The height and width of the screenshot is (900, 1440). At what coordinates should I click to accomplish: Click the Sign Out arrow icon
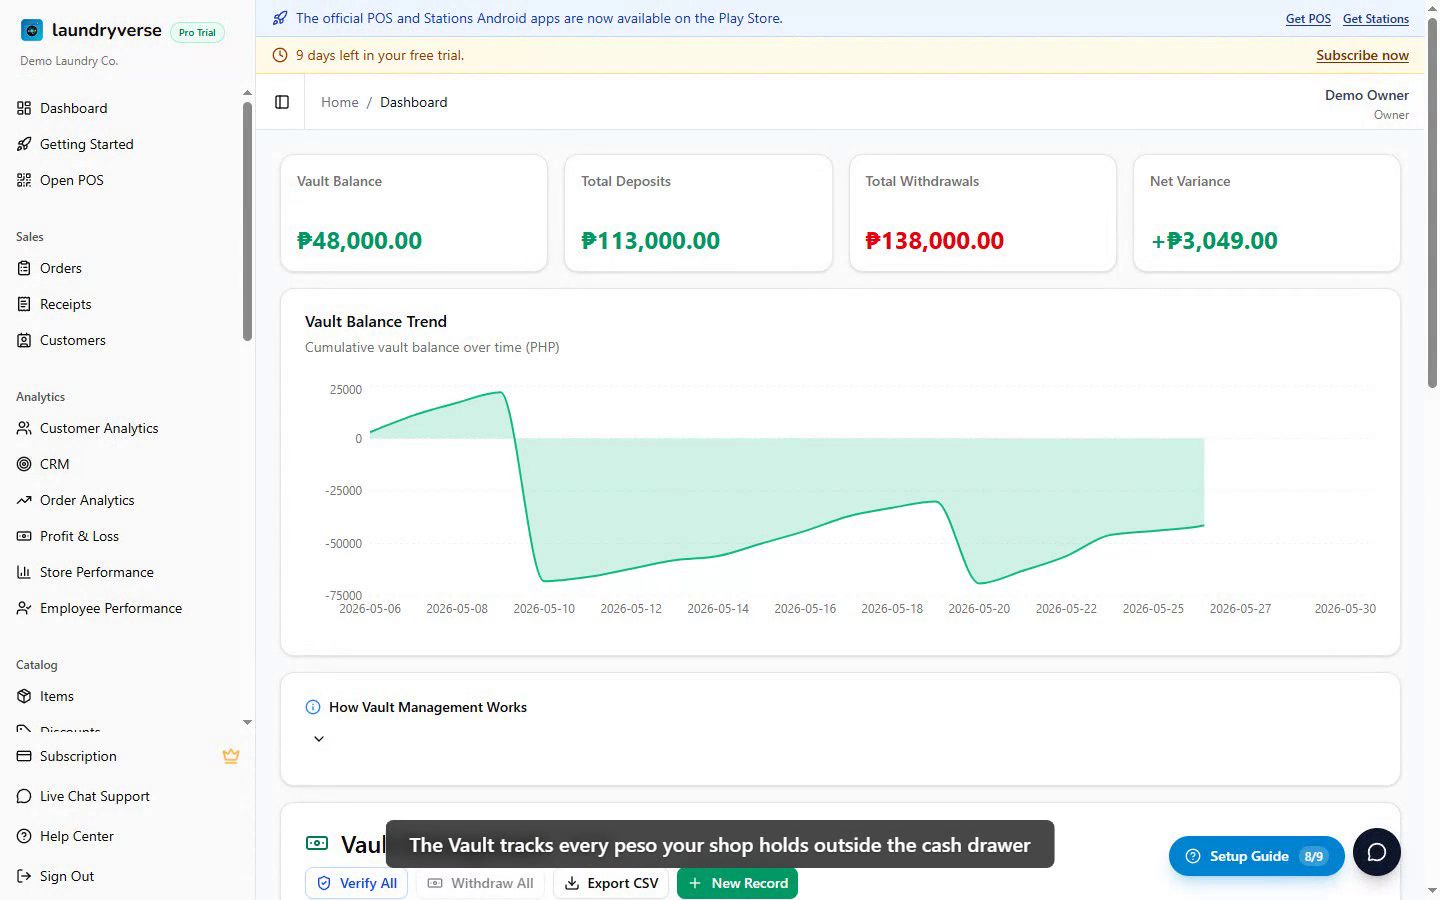coord(24,876)
